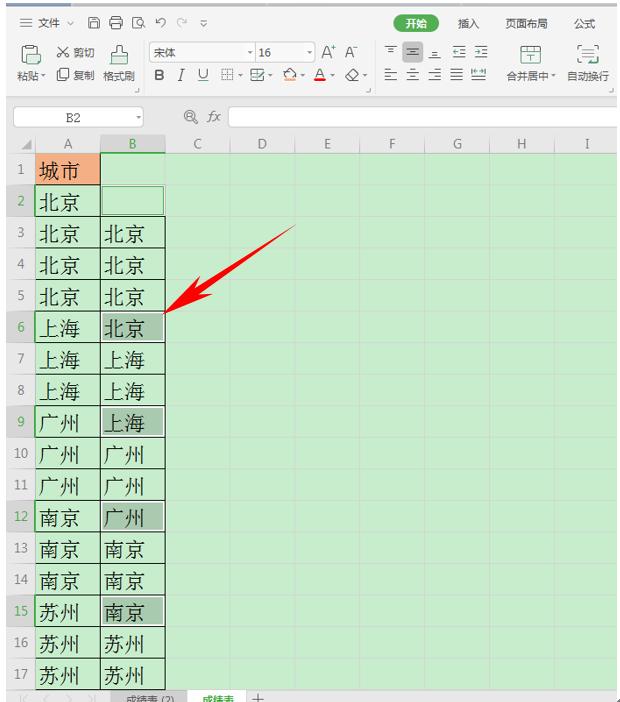Viewport: 620px width, 702px height.
Task: Apply cell borders icon
Action: click(227, 75)
